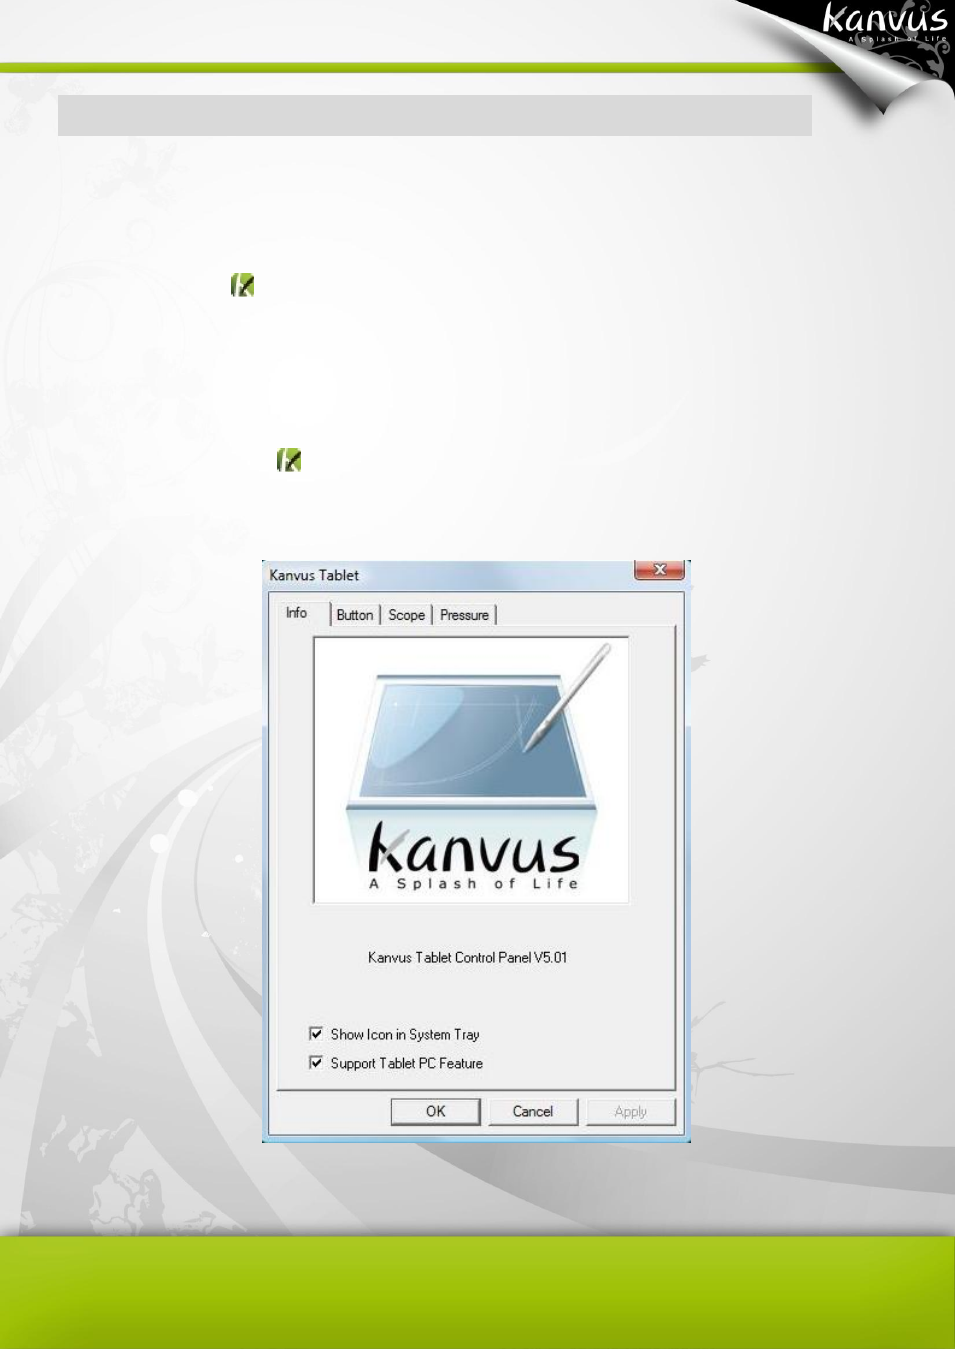Click the Apply button

[630, 1111]
